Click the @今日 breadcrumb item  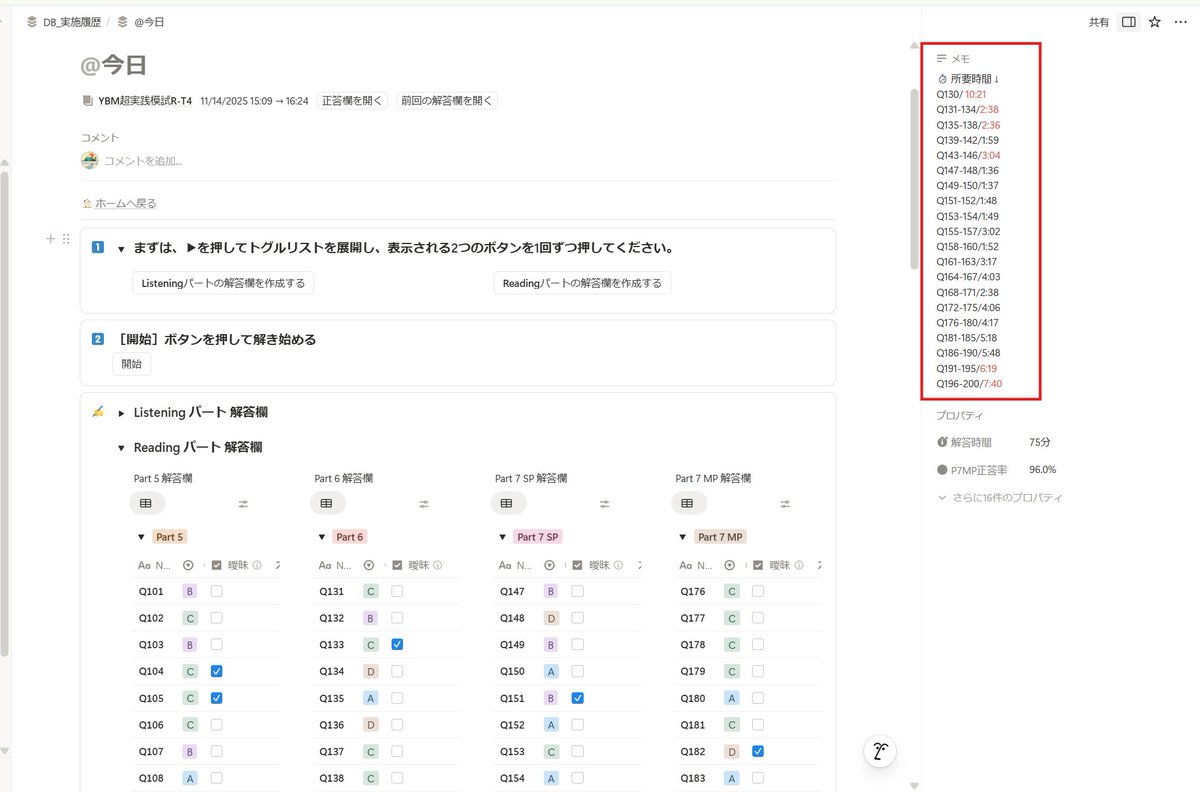point(148,21)
